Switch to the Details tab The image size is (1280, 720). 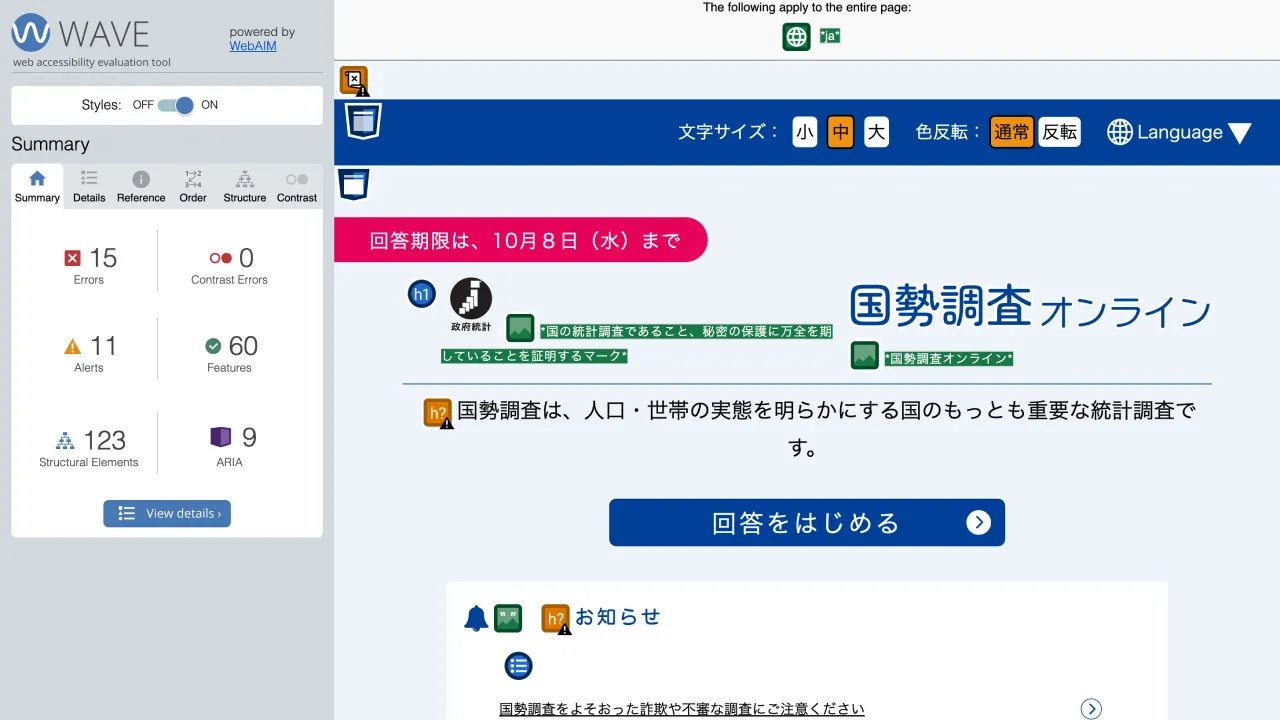[x=88, y=185]
